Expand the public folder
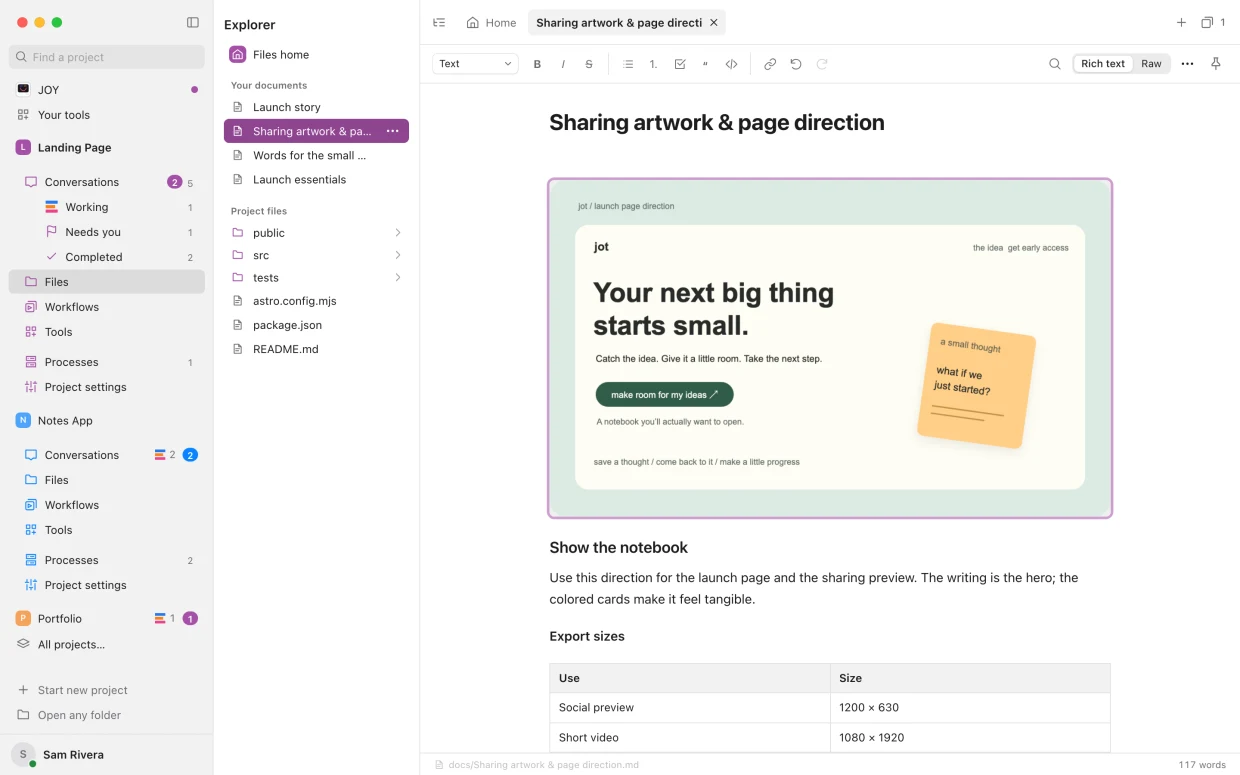 tap(397, 233)
